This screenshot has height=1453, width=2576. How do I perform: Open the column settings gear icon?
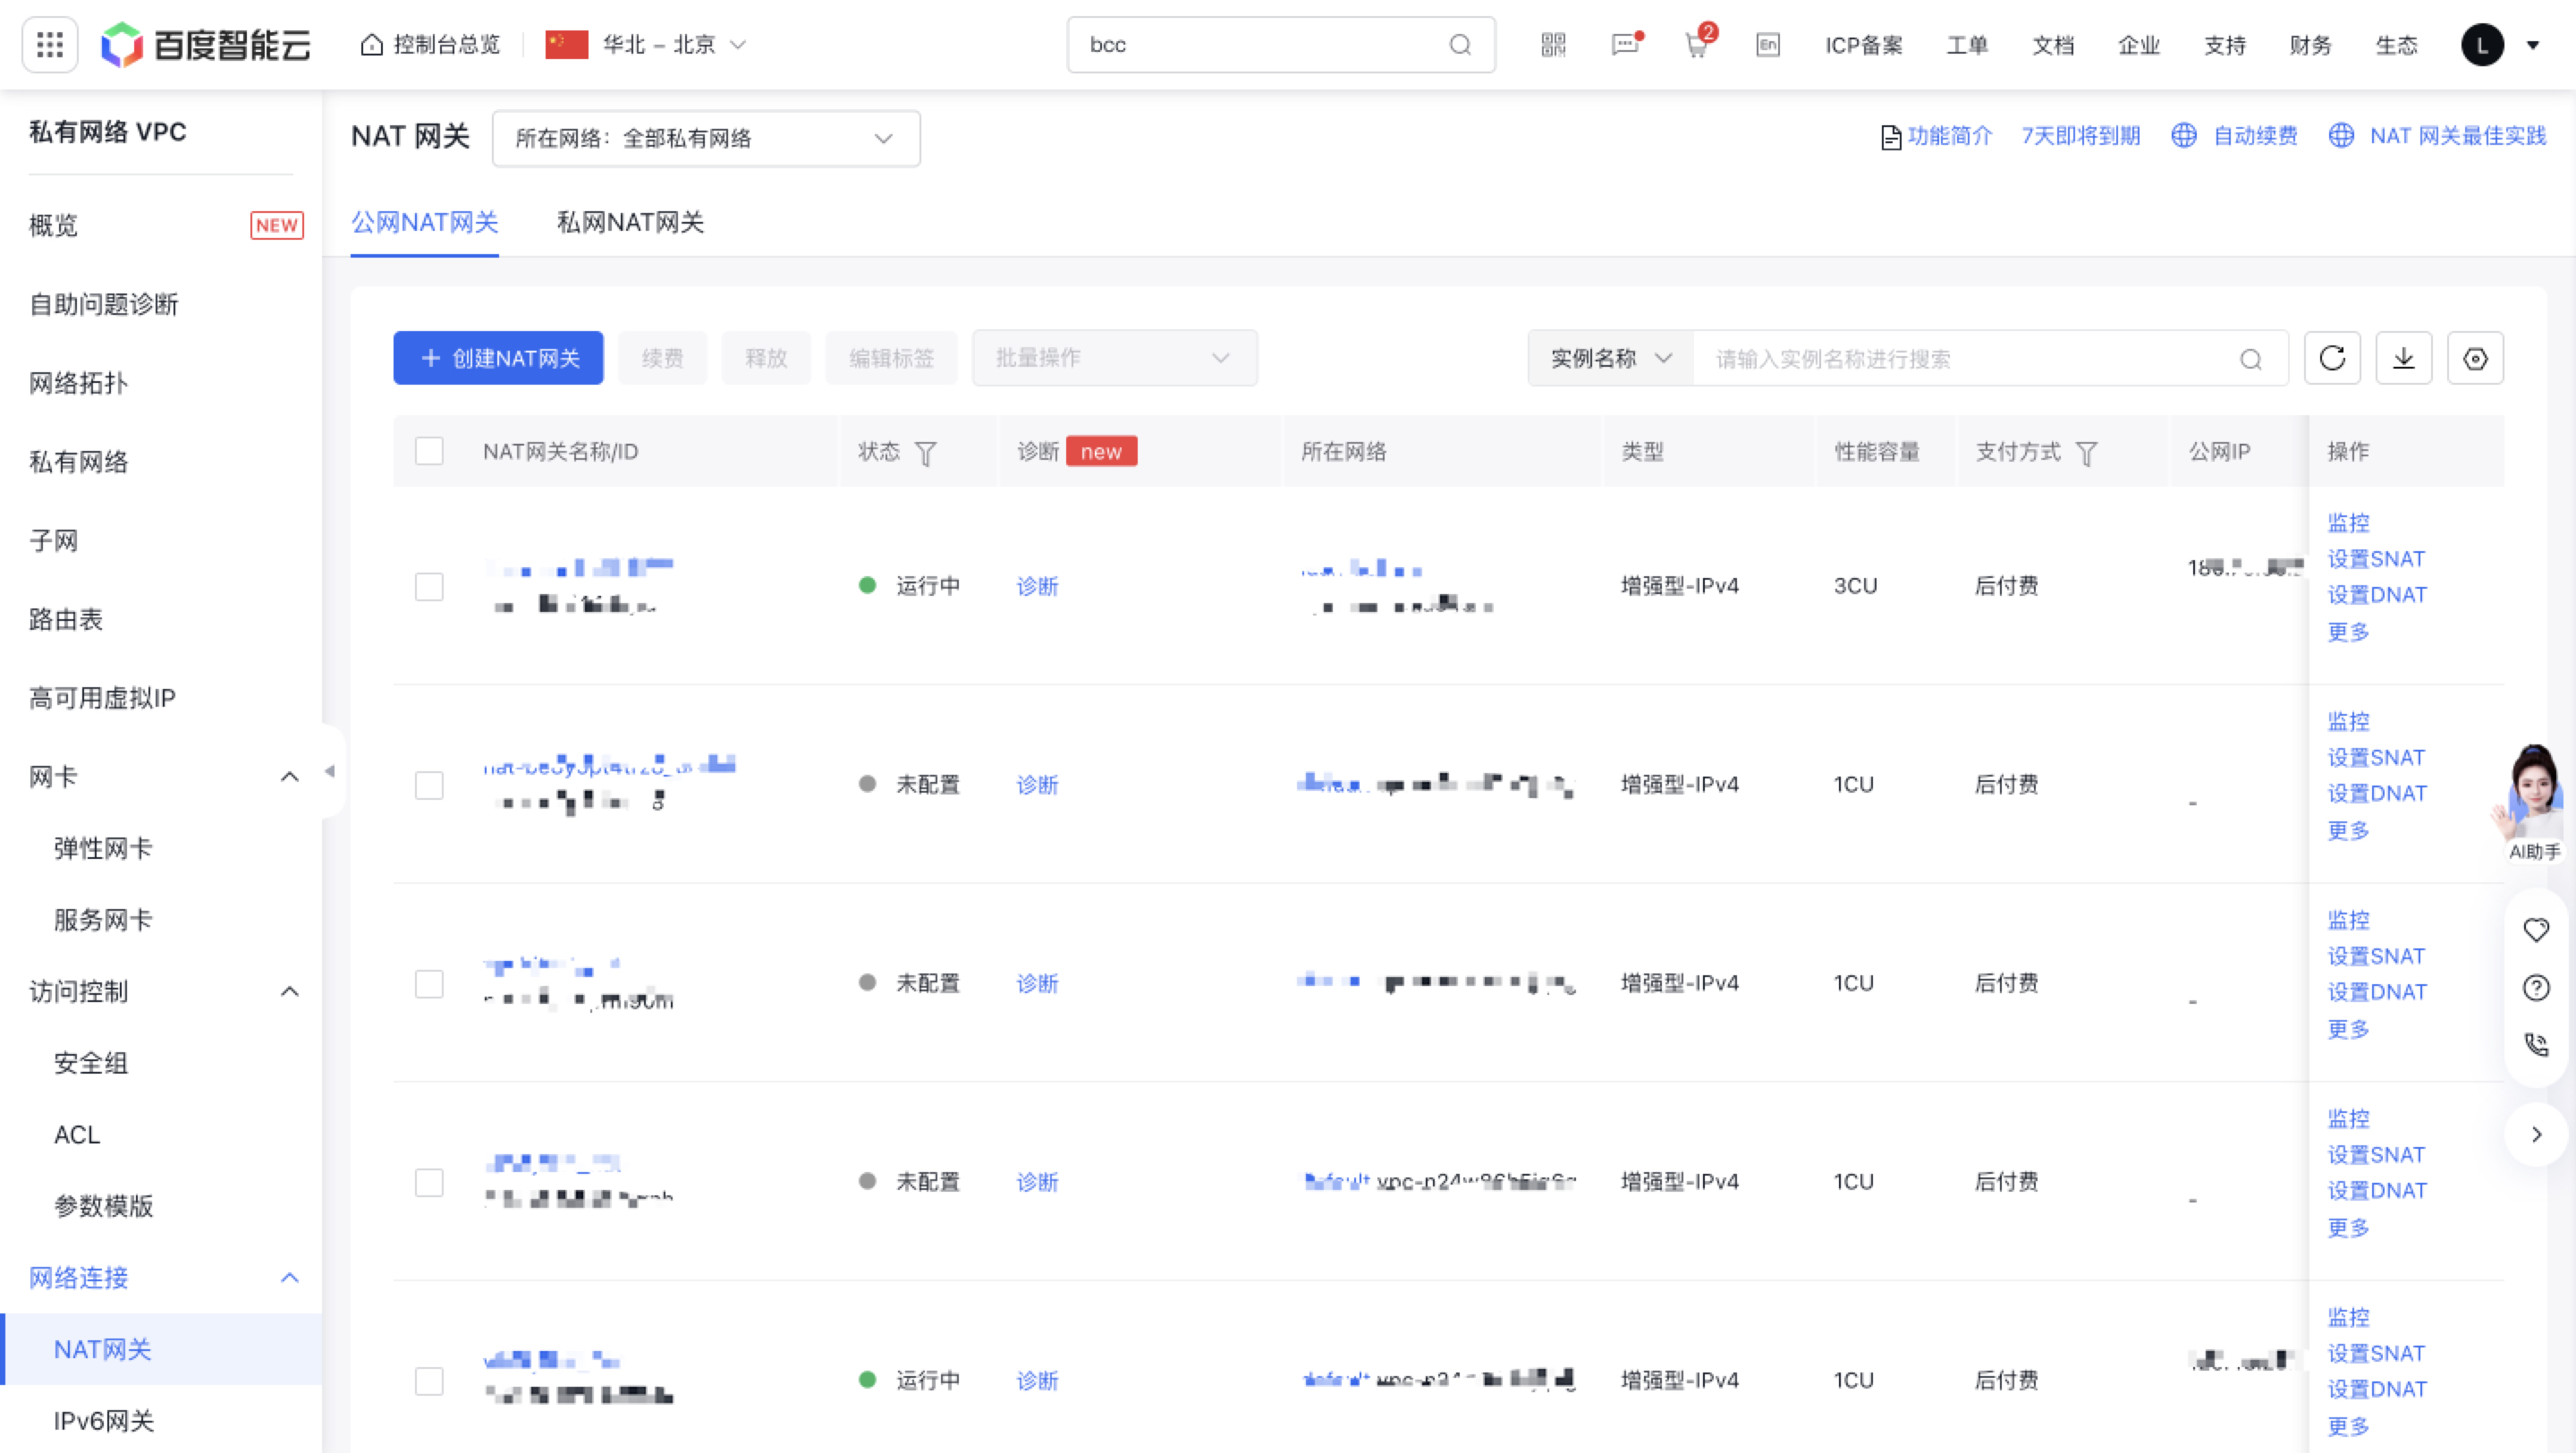pyautogui.click(x=2475, y=358)
